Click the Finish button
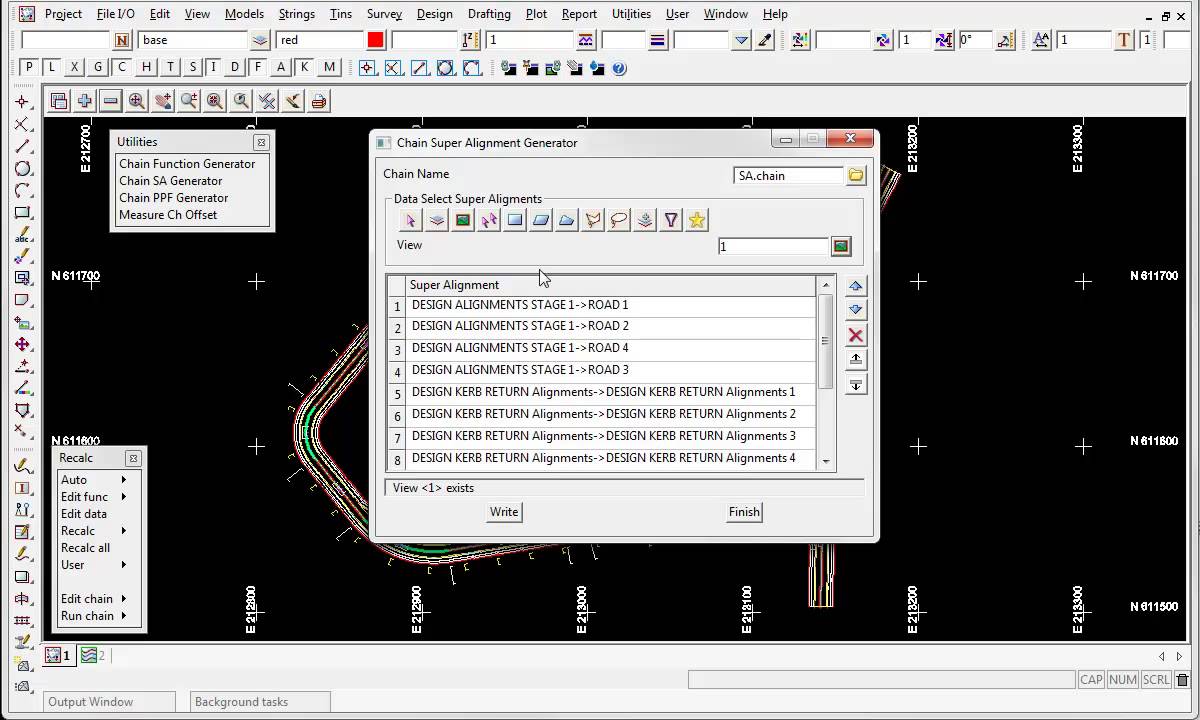The image size is (1200, 720). [x=744, y=512]
